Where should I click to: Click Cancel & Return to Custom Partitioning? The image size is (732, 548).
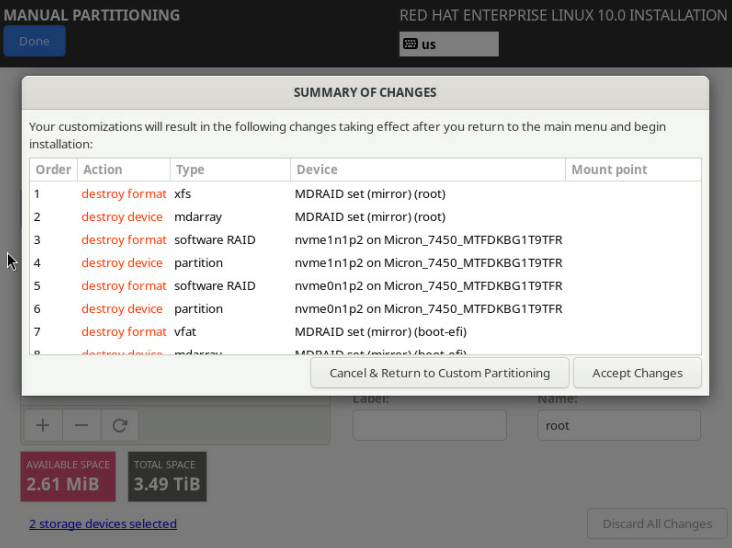(439, 373)
